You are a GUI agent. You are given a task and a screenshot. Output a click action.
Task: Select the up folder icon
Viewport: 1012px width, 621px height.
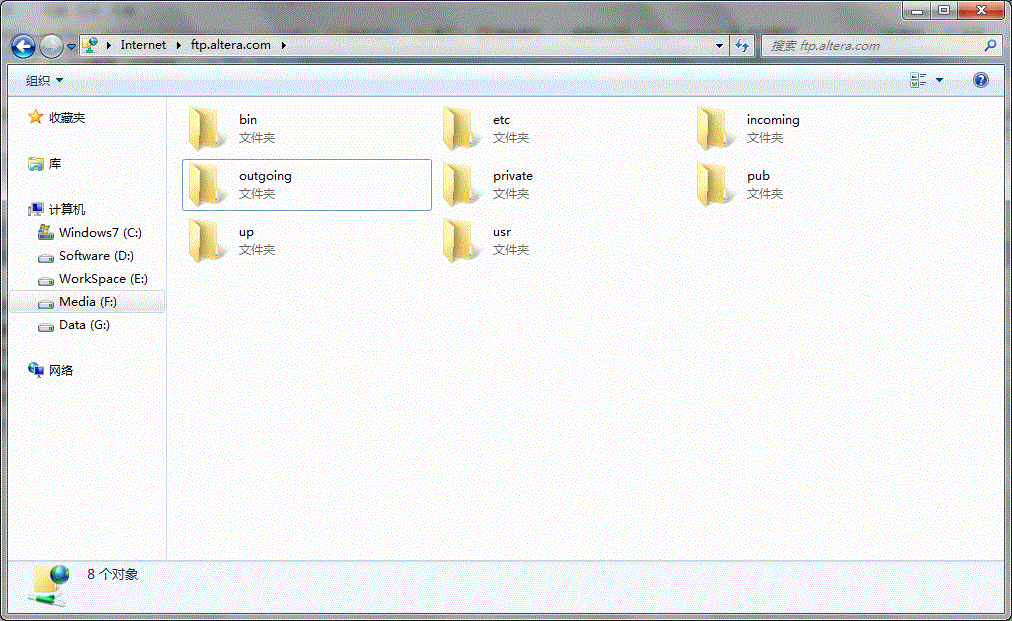click(206, 241)
